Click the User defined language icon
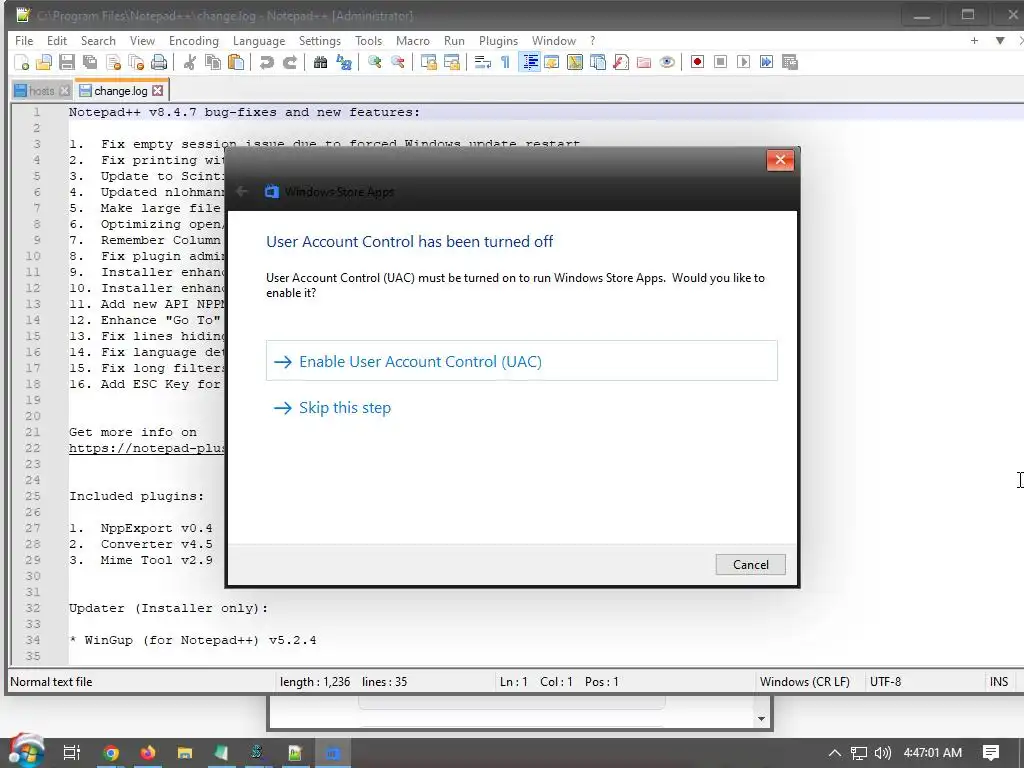 click(x=552, y=62)
